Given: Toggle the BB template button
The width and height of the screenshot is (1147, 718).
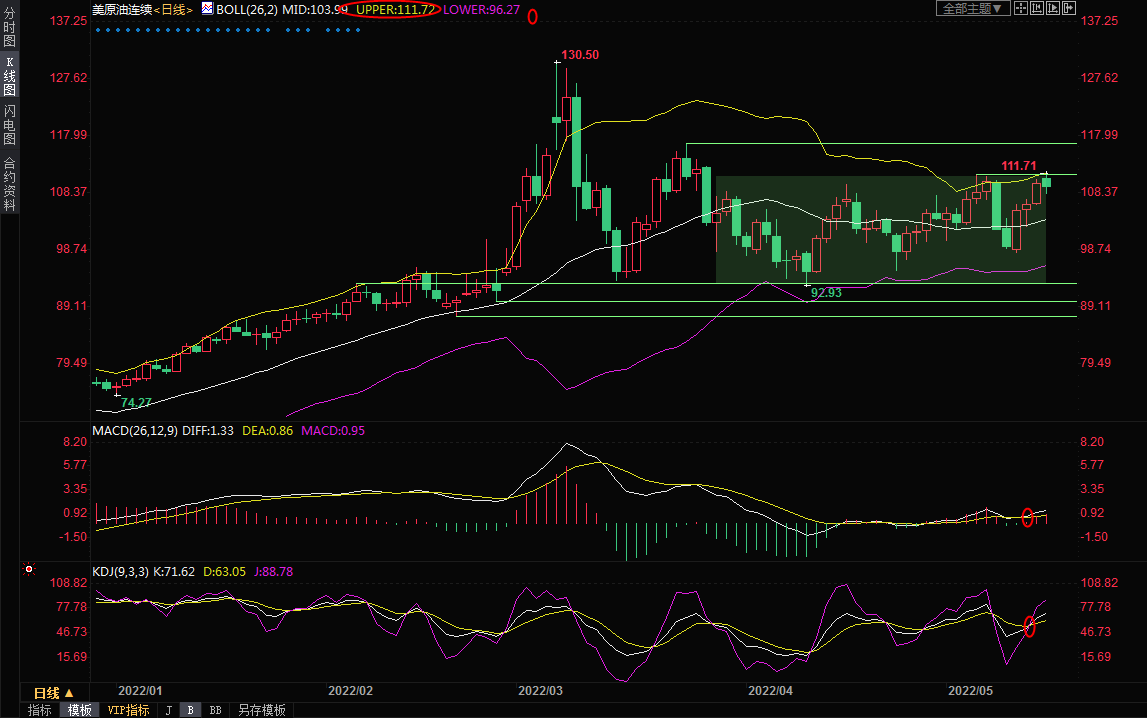Looking at the screenshot, I should (215, 710).
